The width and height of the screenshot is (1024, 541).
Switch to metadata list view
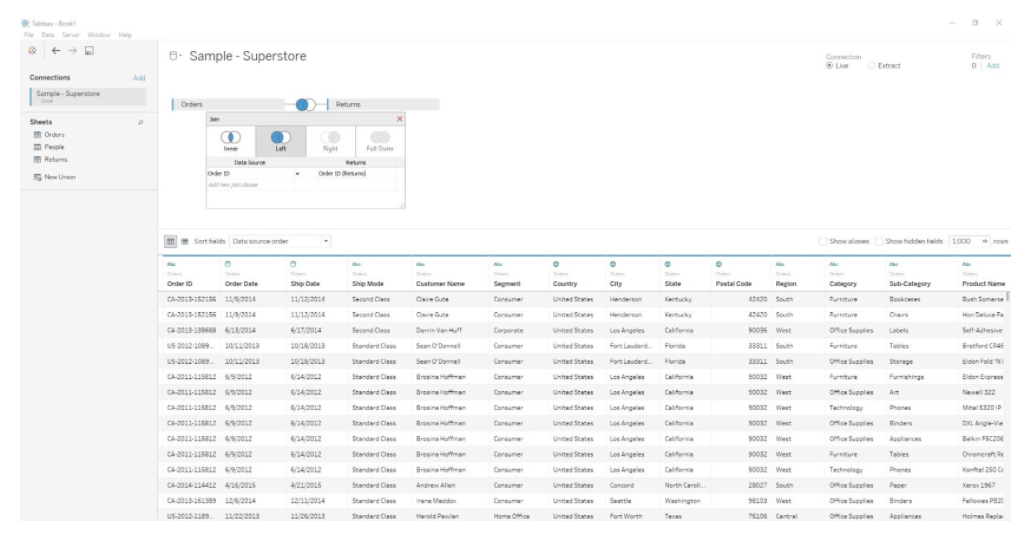(184, 241)
